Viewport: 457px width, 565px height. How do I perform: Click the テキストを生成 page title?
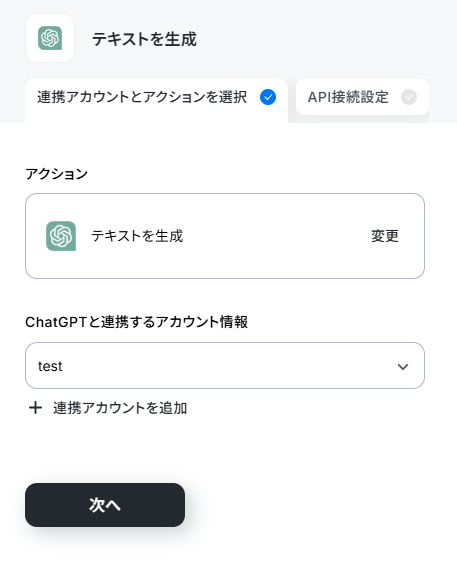pyautogui.click(x=145, y=39)
